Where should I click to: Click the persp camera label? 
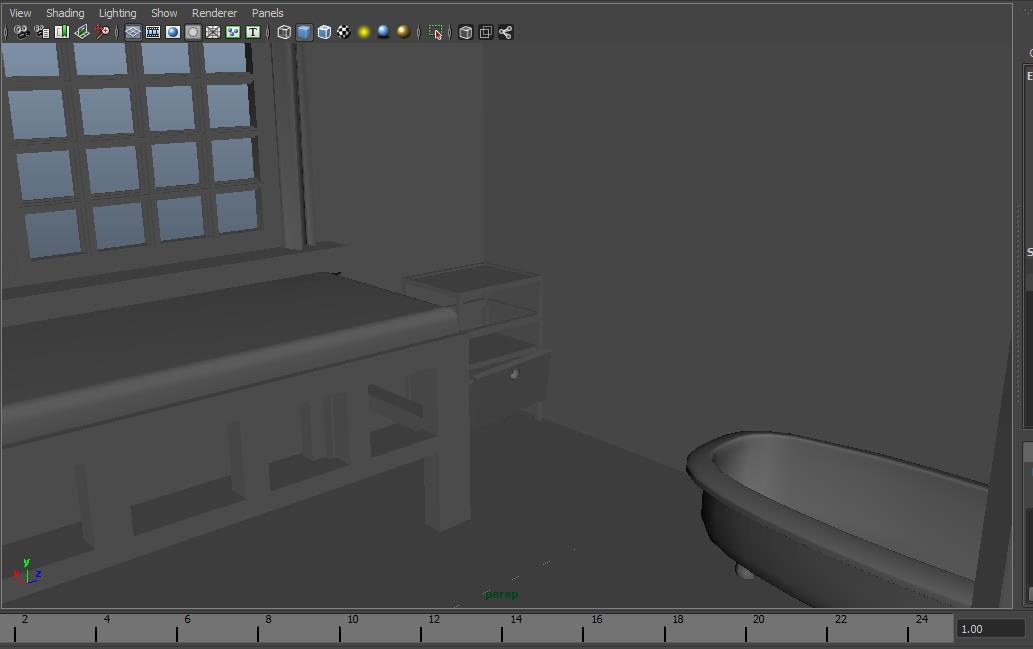click(501, 594)
